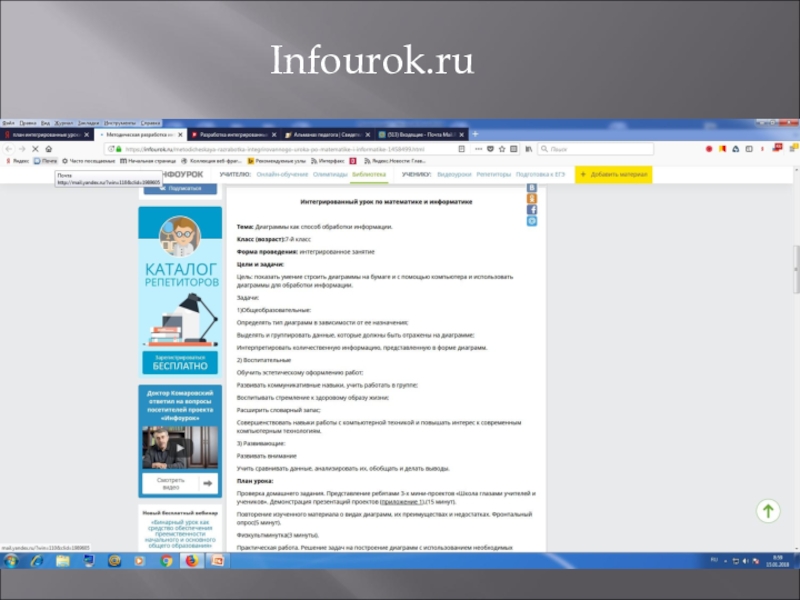Click Видеоуроки in Infourok navigation

pos(454,174)
